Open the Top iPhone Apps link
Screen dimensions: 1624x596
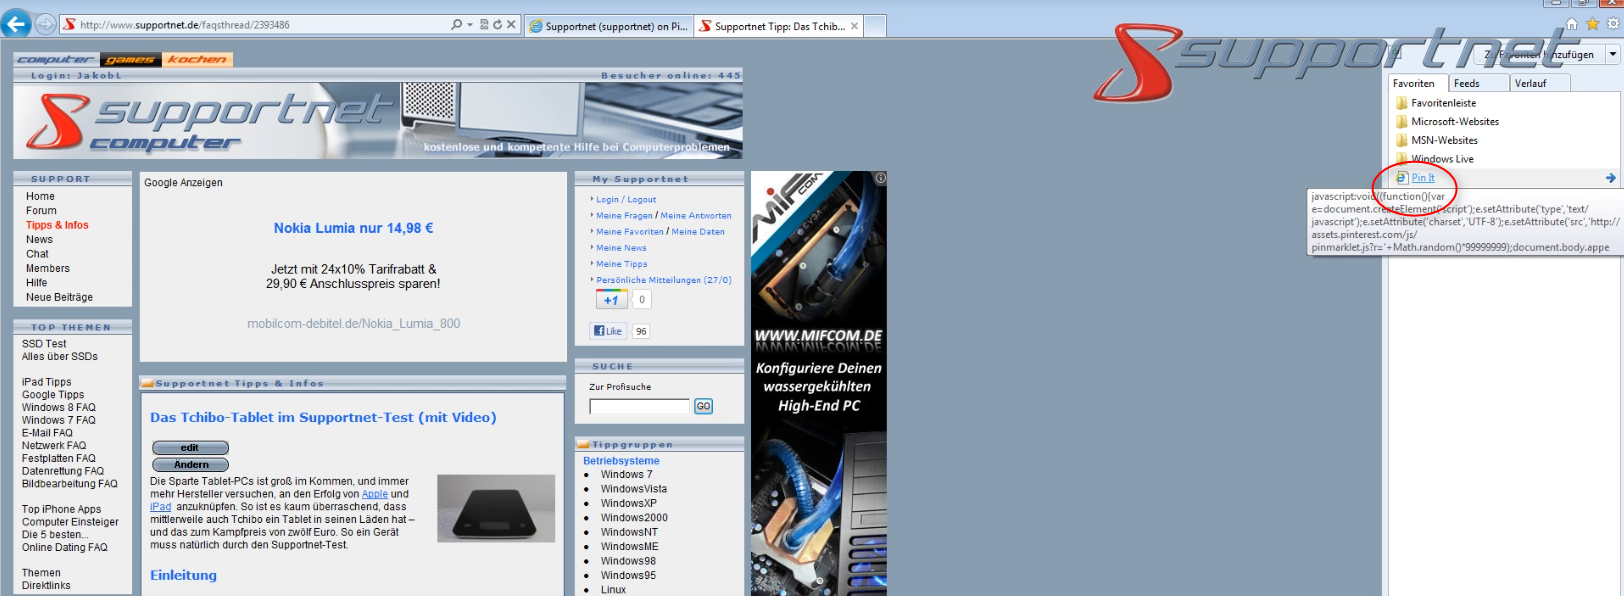point(61,509)
